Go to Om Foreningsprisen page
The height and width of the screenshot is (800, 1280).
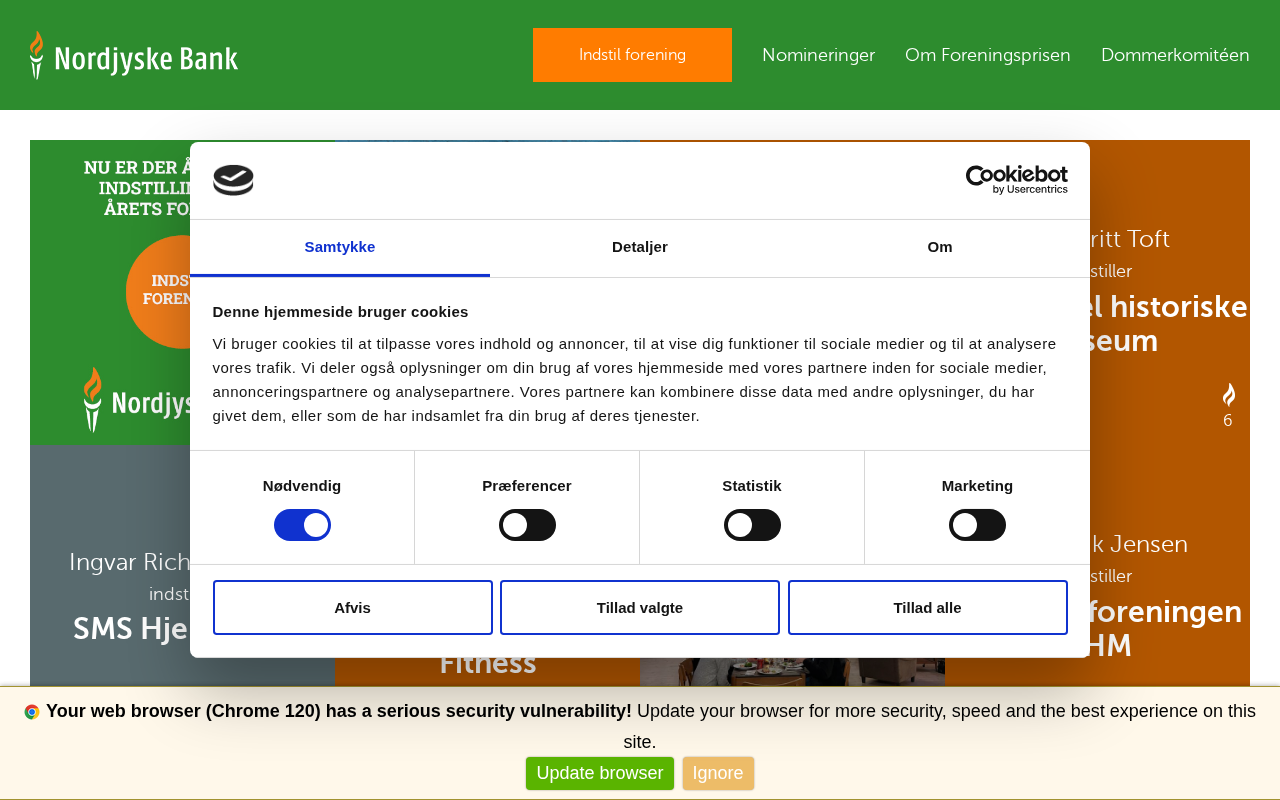tap(988, 55)
